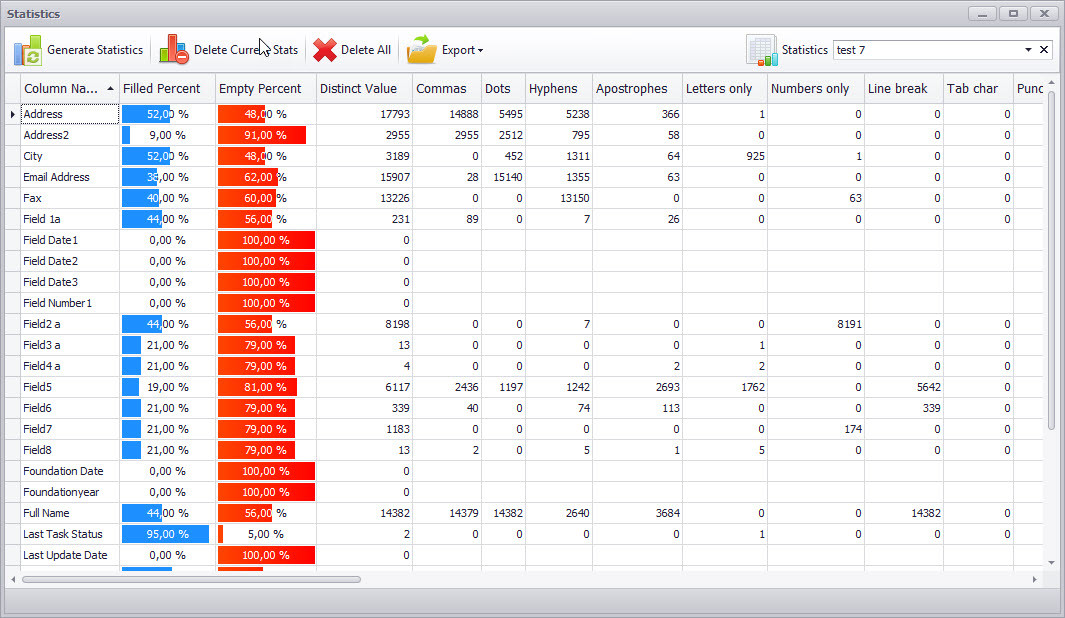Image resolution: width=1065 pixels, height=618 pixels.
Task: Sort by the Commas column header
Action: 447,88
